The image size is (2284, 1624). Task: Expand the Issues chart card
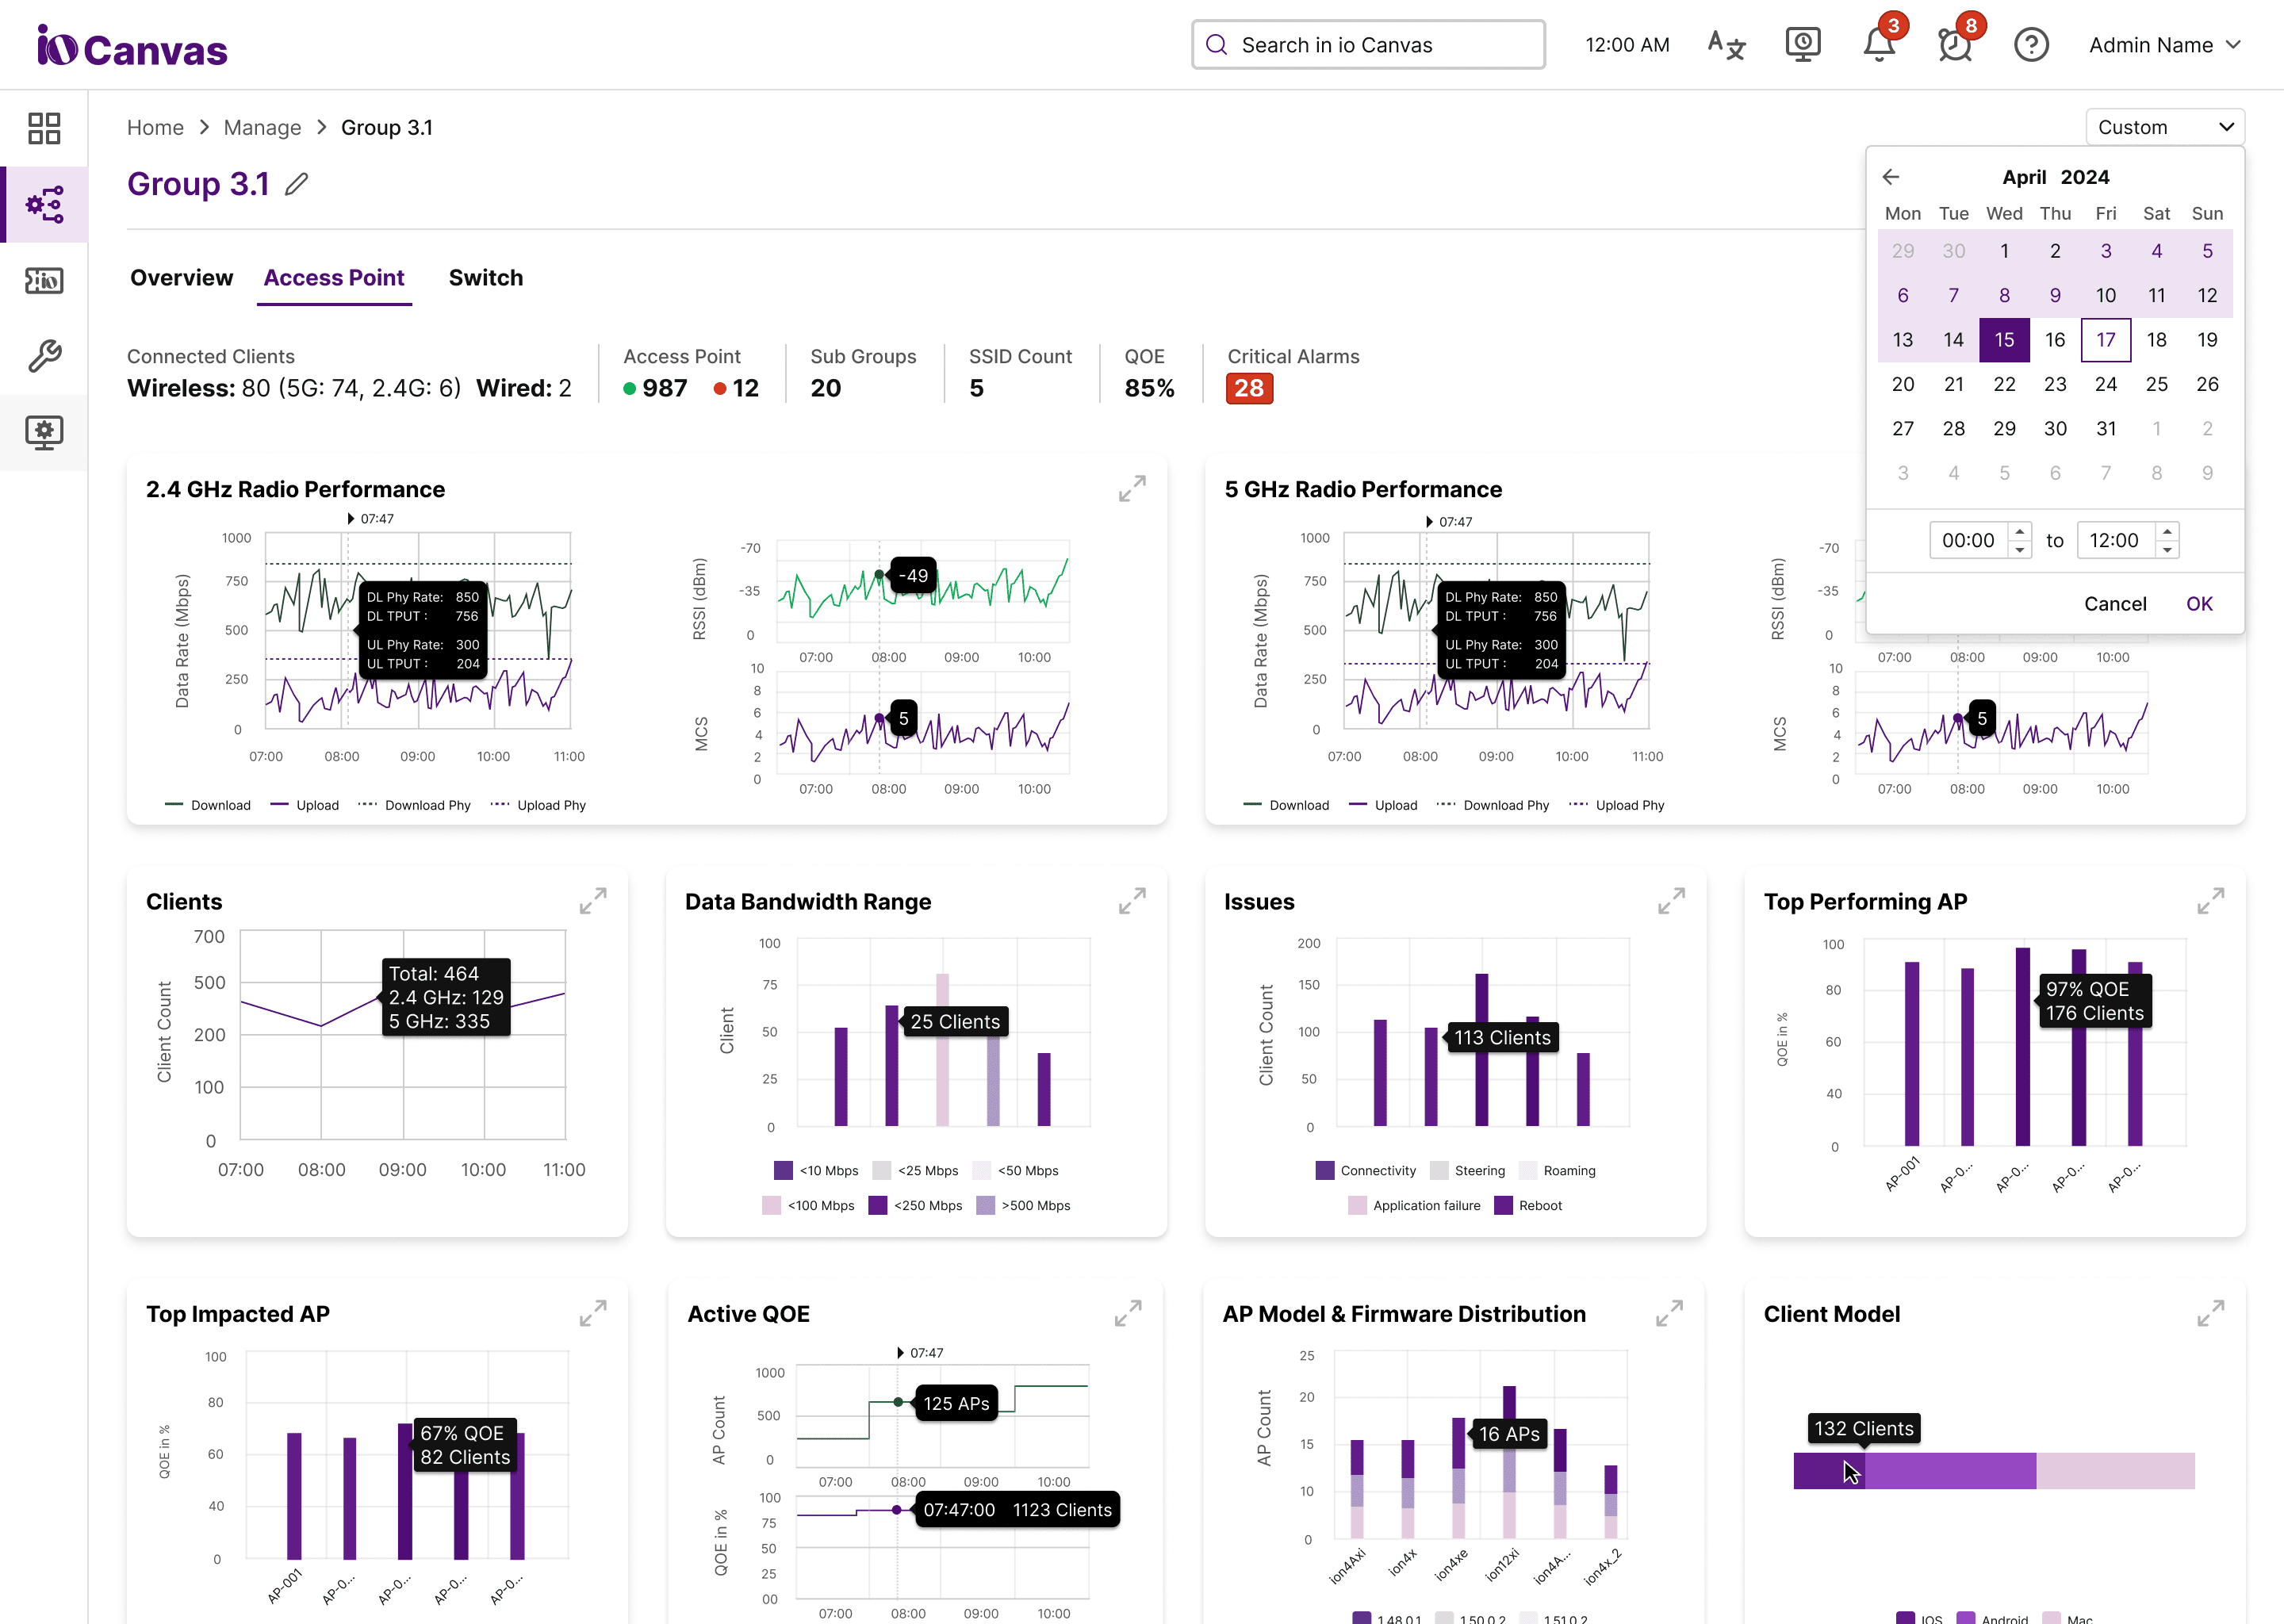[x=1671, y=901]
